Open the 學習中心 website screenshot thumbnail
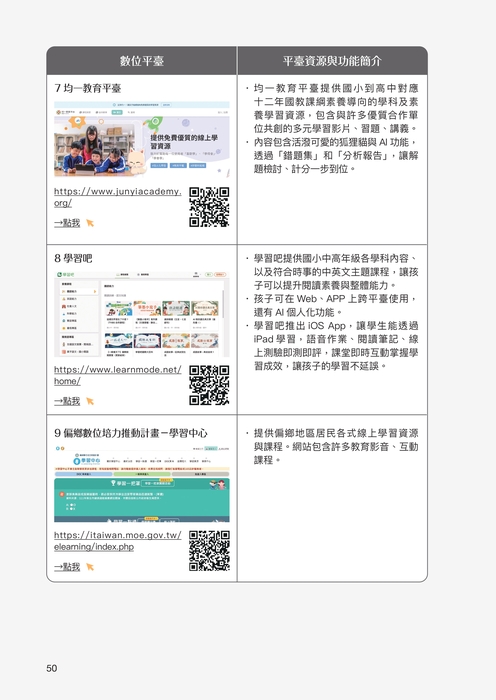Screen dimensions: 496x700 click(x=142, y=483)
